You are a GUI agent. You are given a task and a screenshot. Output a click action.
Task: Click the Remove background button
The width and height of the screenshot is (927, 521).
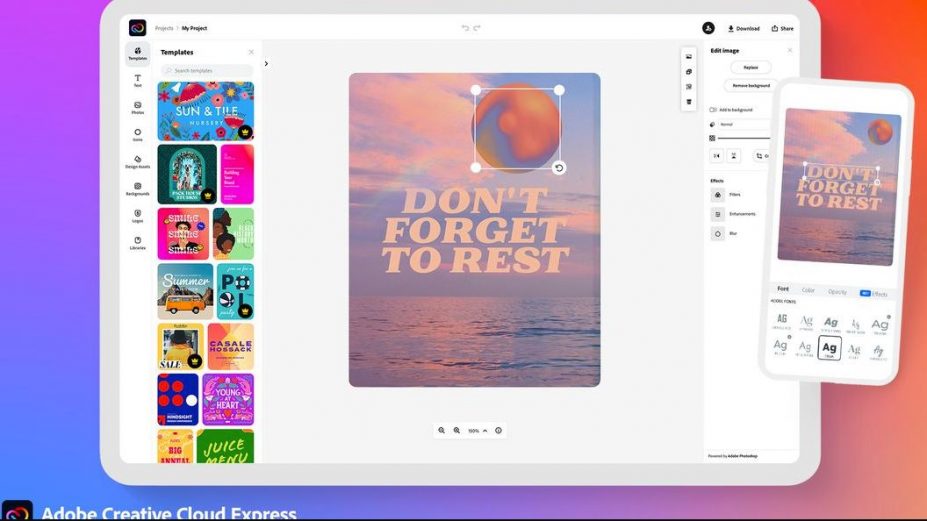pyautogui.click(x=750, y=86)
